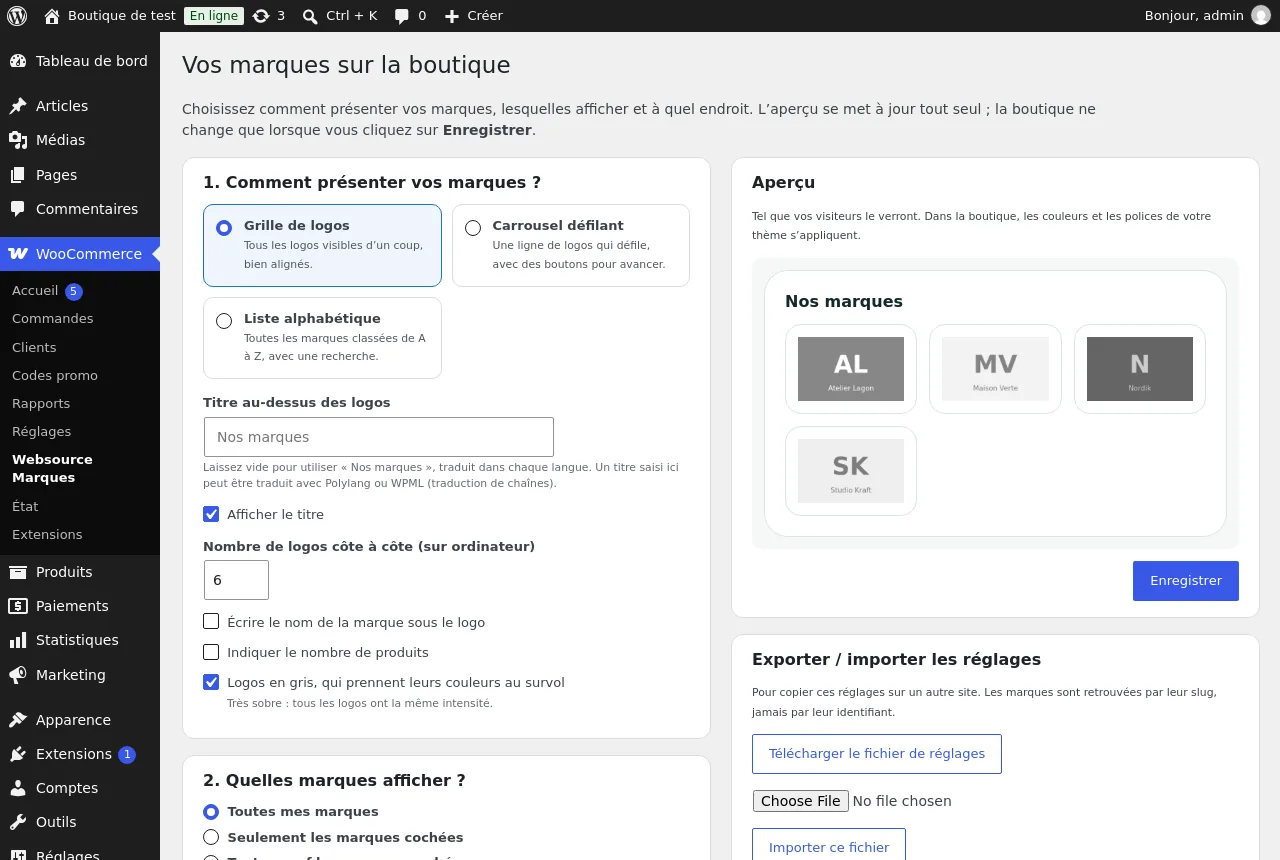Open the home icon for Boutique de test
Image resolution: width=1280 pixels, height=860 pixels.
point(52,16)
